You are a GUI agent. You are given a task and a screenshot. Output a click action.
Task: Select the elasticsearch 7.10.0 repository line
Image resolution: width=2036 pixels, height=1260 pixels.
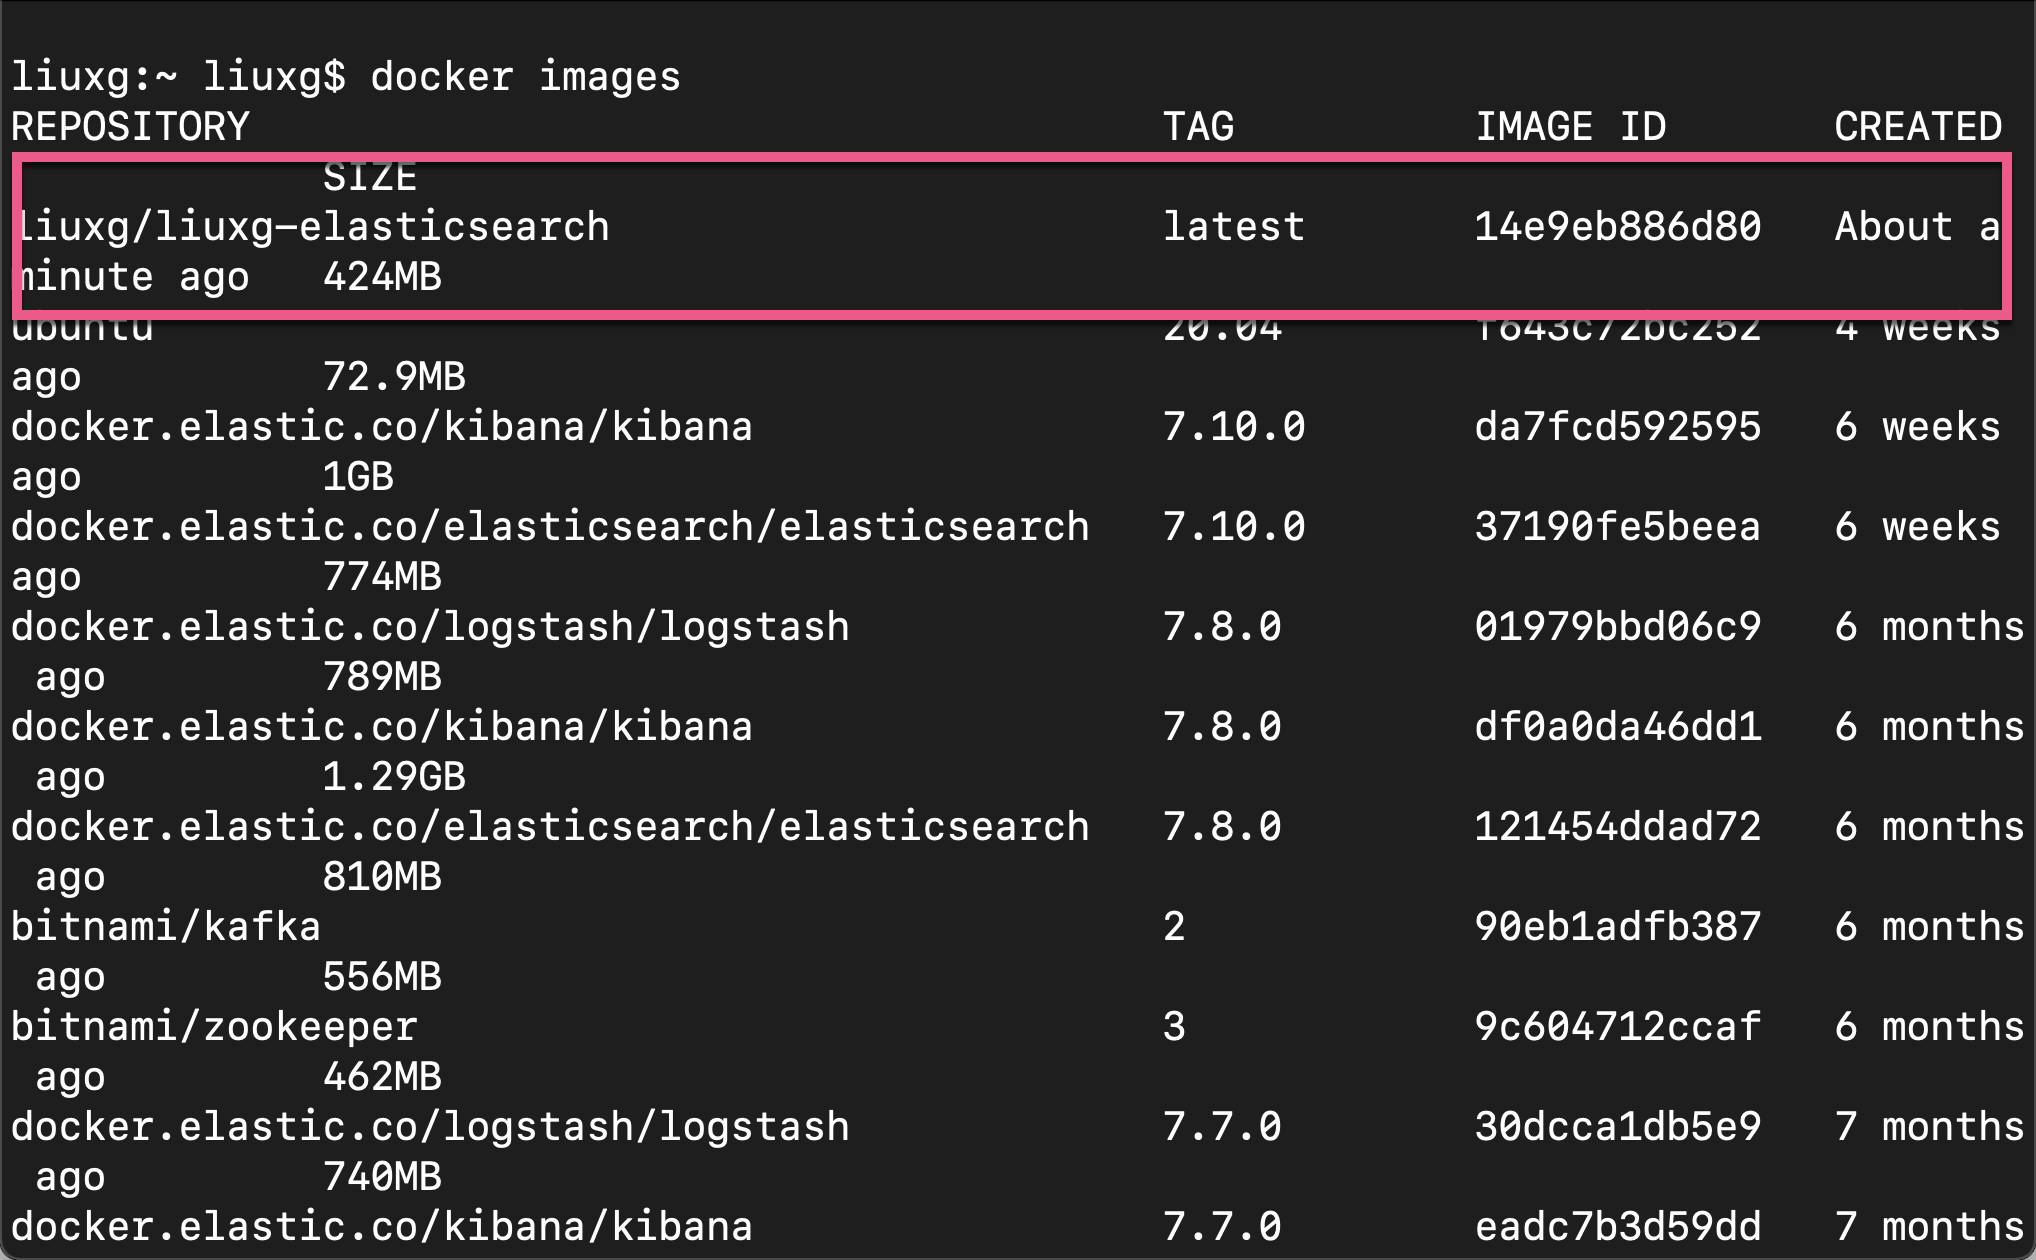point(548,526)
